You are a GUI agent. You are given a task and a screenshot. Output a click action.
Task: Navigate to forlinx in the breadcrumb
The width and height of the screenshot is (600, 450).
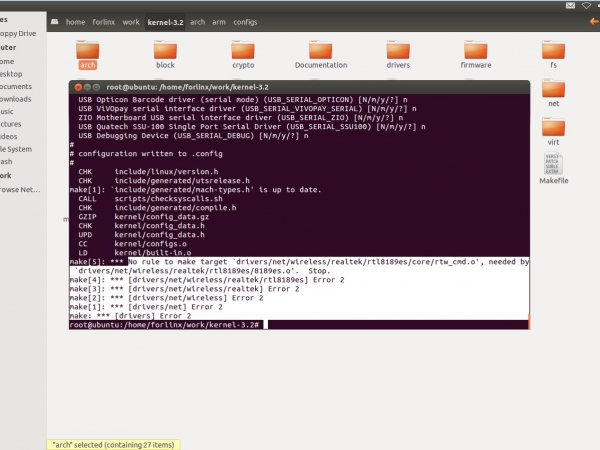click(105, 21)
